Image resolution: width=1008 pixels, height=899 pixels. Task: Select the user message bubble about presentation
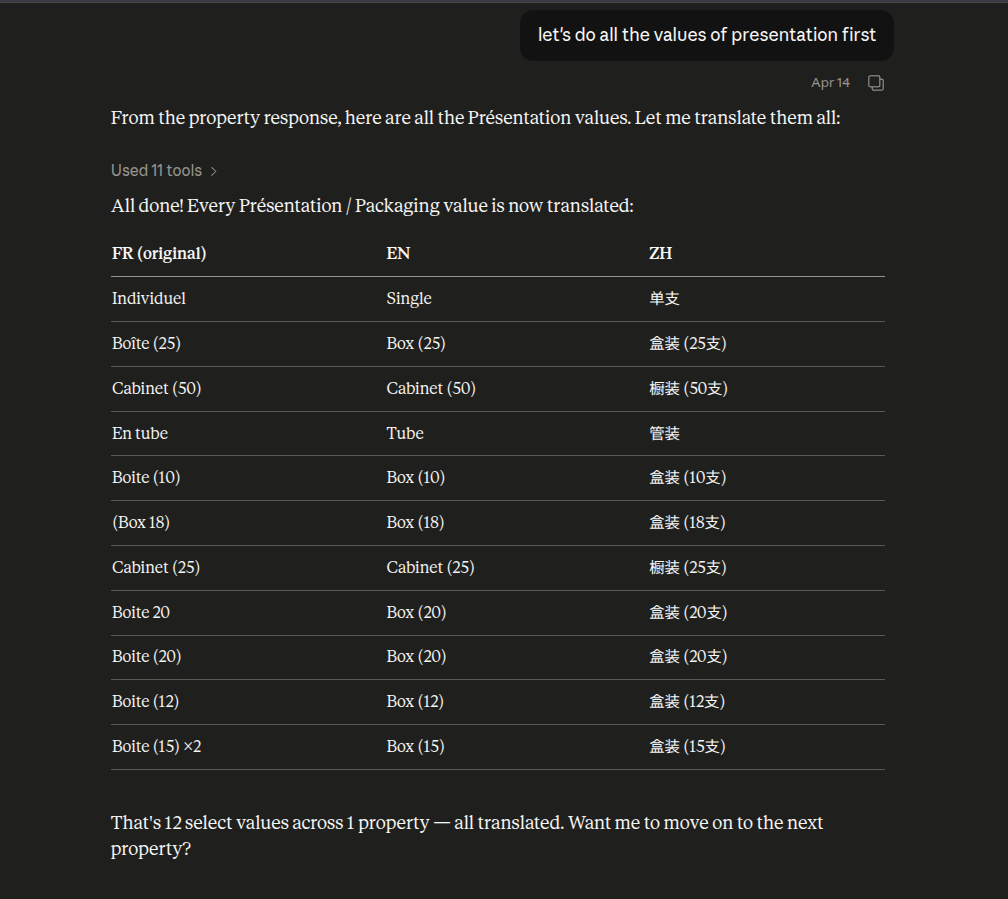pos(706,36)
